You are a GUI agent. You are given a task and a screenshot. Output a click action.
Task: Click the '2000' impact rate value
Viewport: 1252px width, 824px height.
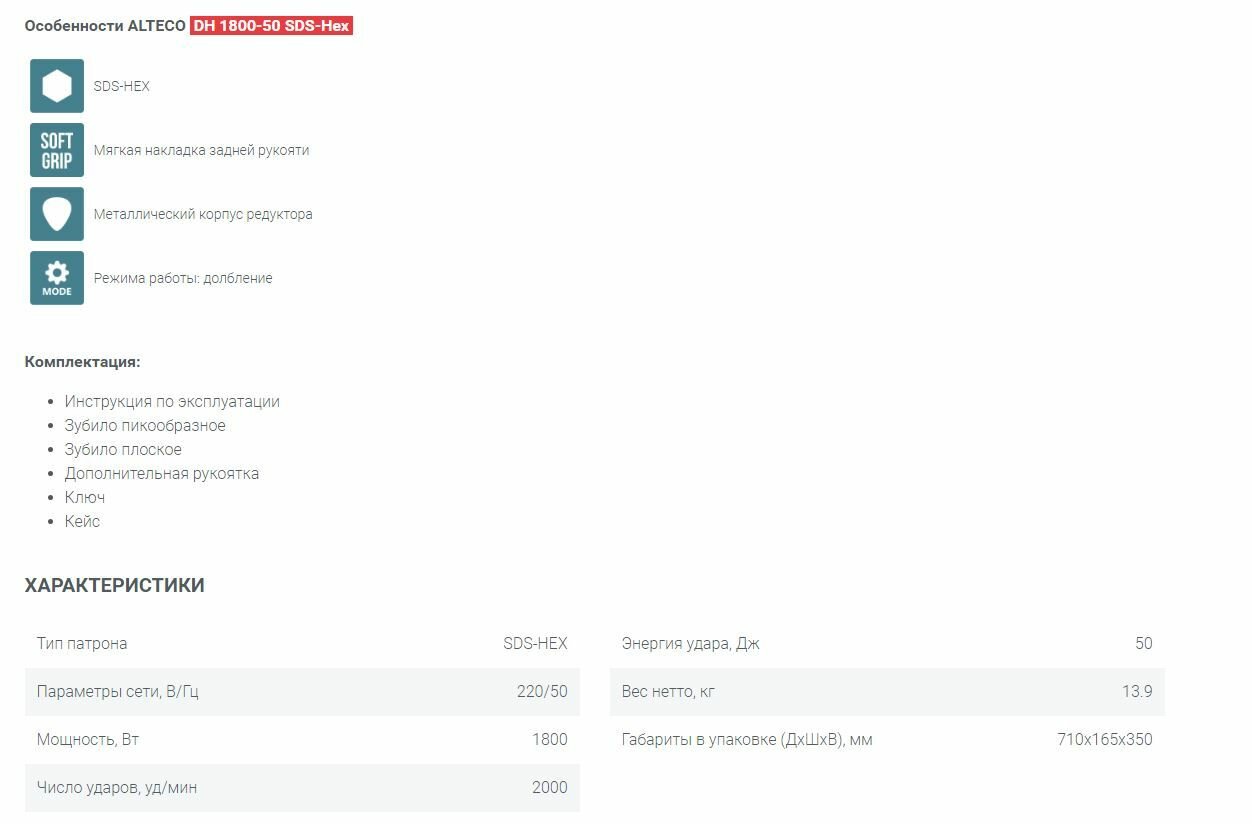pos(550,788)
